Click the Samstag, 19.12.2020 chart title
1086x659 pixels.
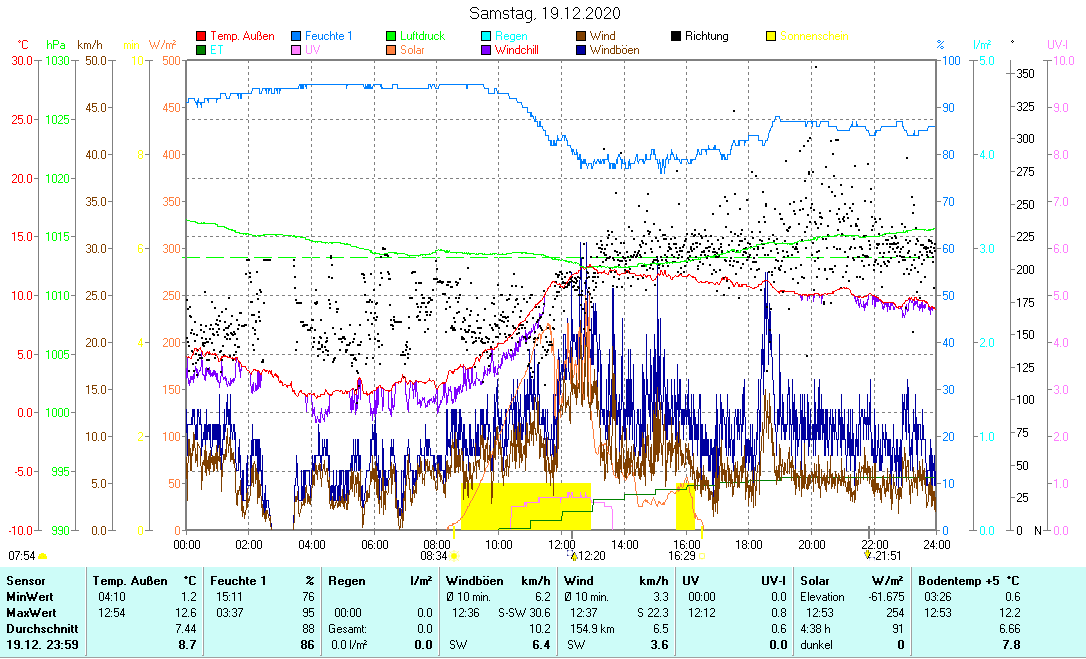pyautogui.click(x=544, y=13)
